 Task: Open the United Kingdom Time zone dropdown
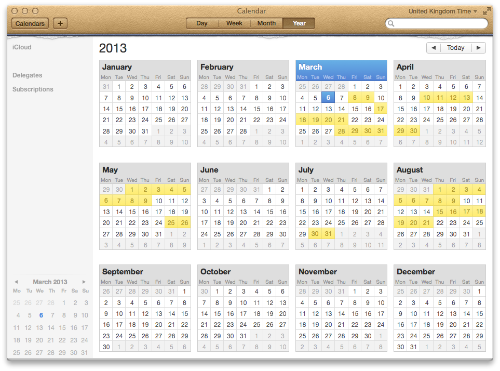pos(443,11)
